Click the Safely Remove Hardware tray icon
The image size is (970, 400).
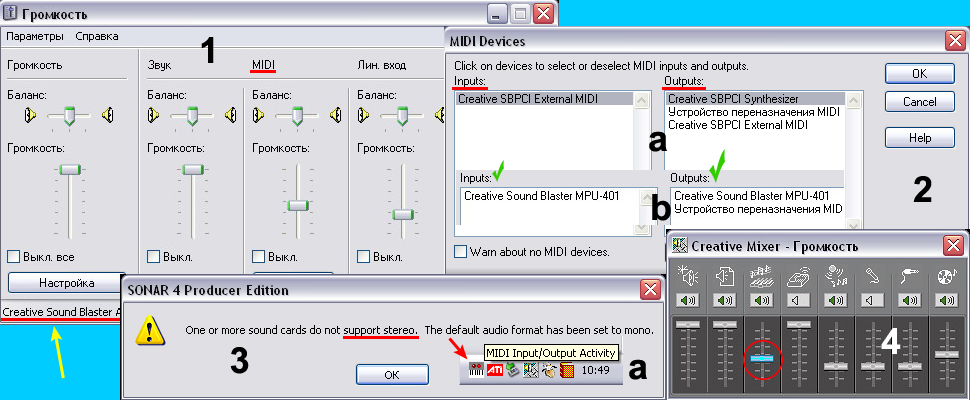click(x=512, y=371)
